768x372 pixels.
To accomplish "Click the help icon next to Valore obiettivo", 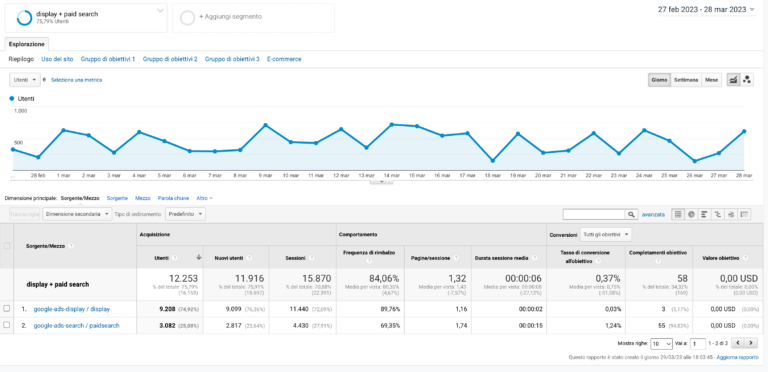I will [745, 257].
